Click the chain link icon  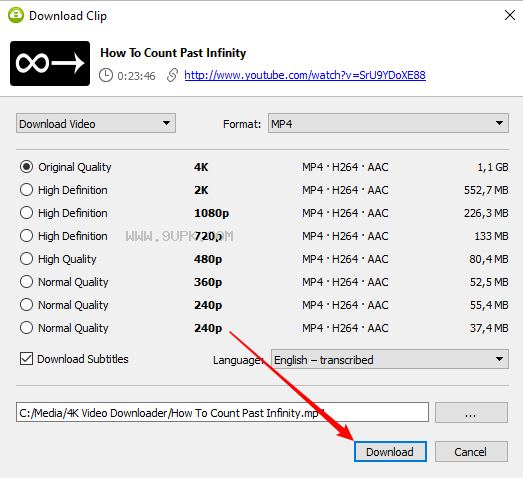(172, 75)
